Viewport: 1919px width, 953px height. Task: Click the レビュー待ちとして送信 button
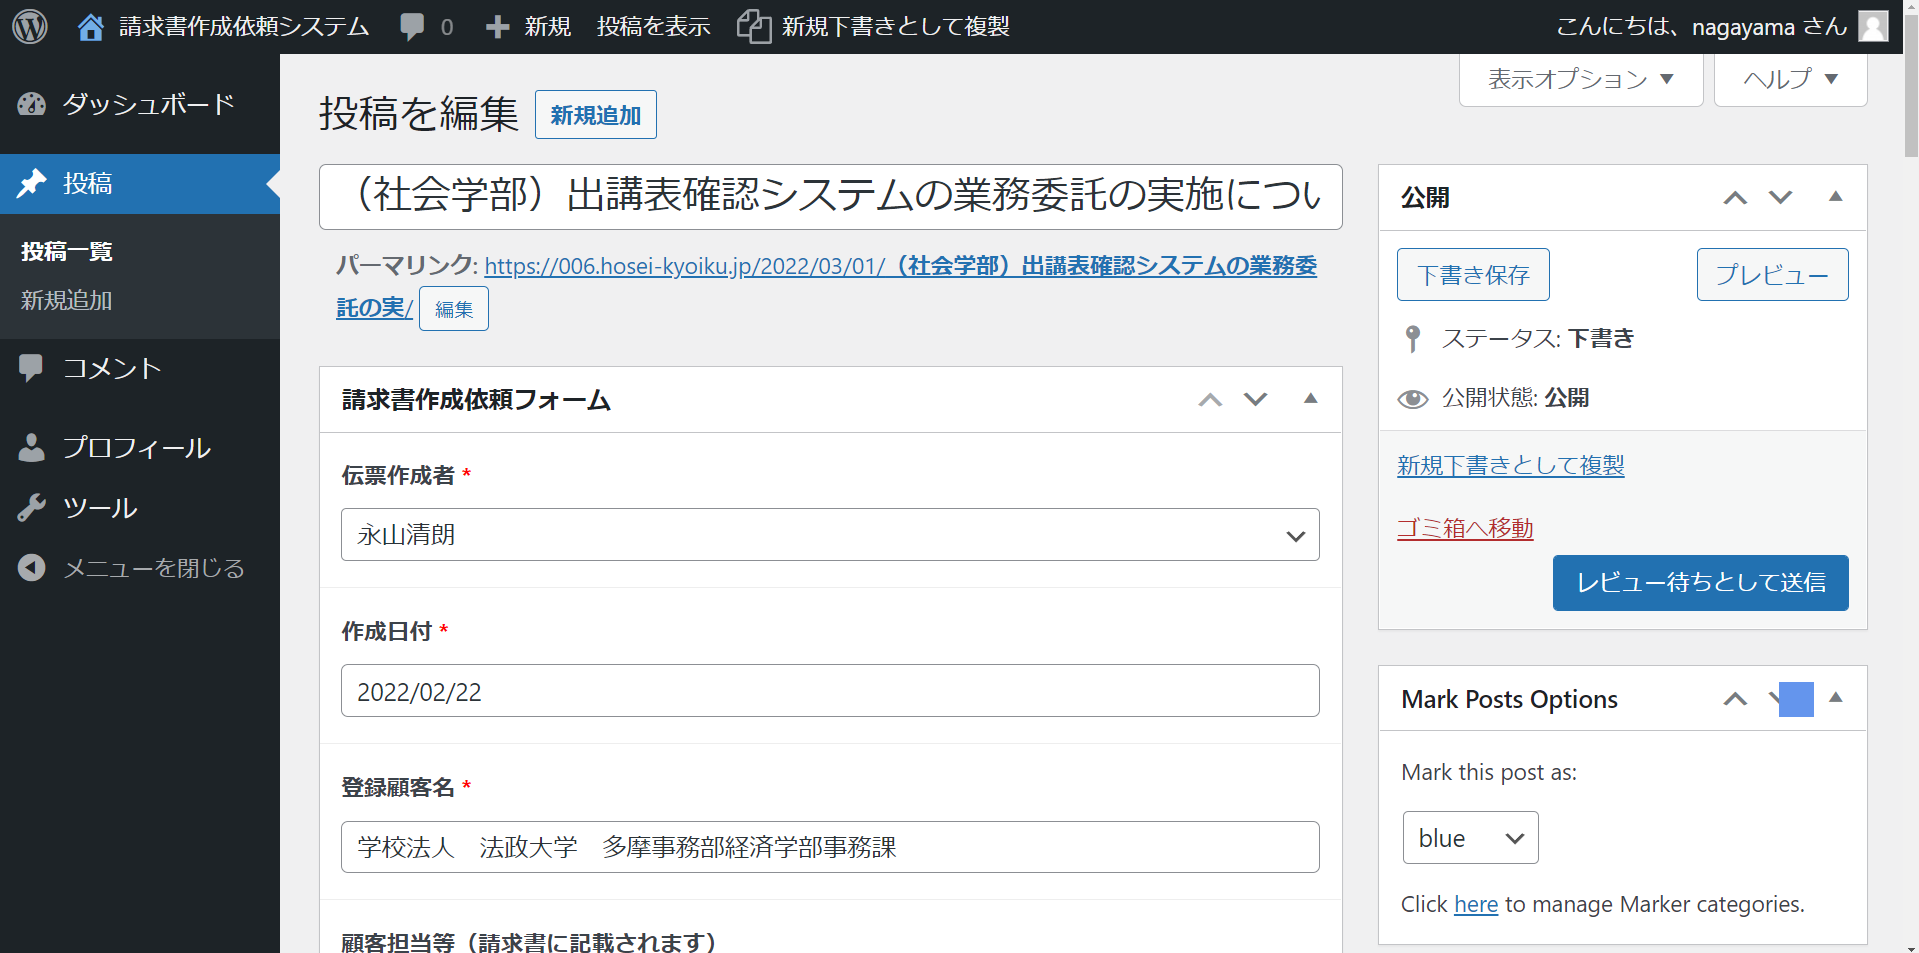coord(1700,583)
